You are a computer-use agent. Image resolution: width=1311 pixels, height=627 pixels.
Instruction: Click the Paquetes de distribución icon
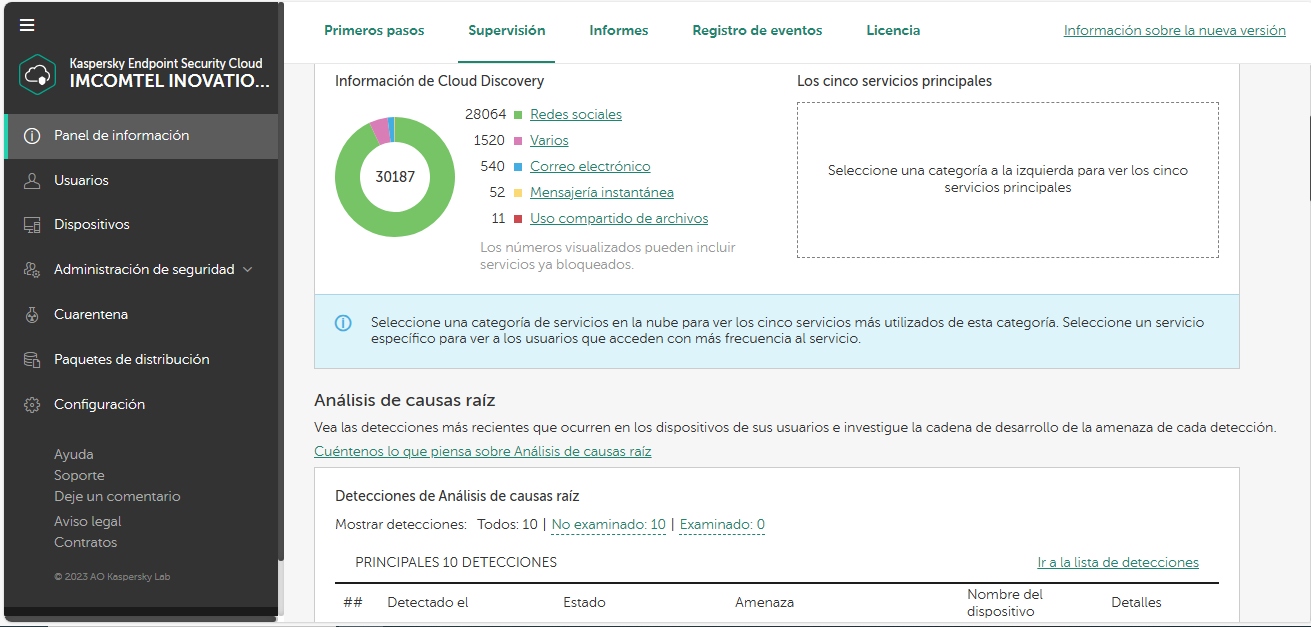[x=32, y=360]
